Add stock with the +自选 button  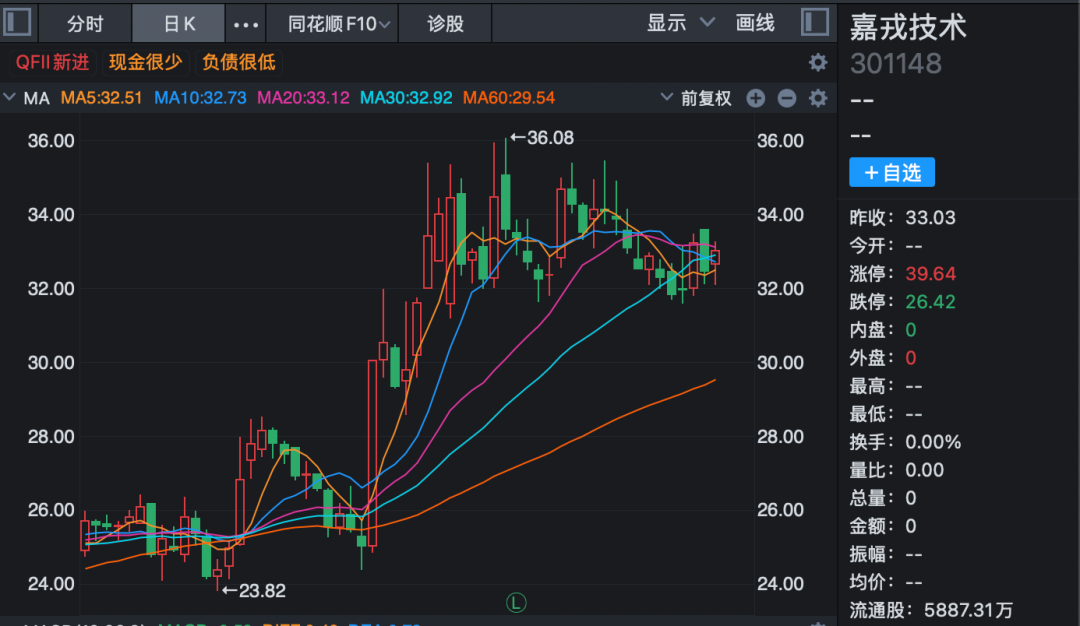[x=892, y=172]
